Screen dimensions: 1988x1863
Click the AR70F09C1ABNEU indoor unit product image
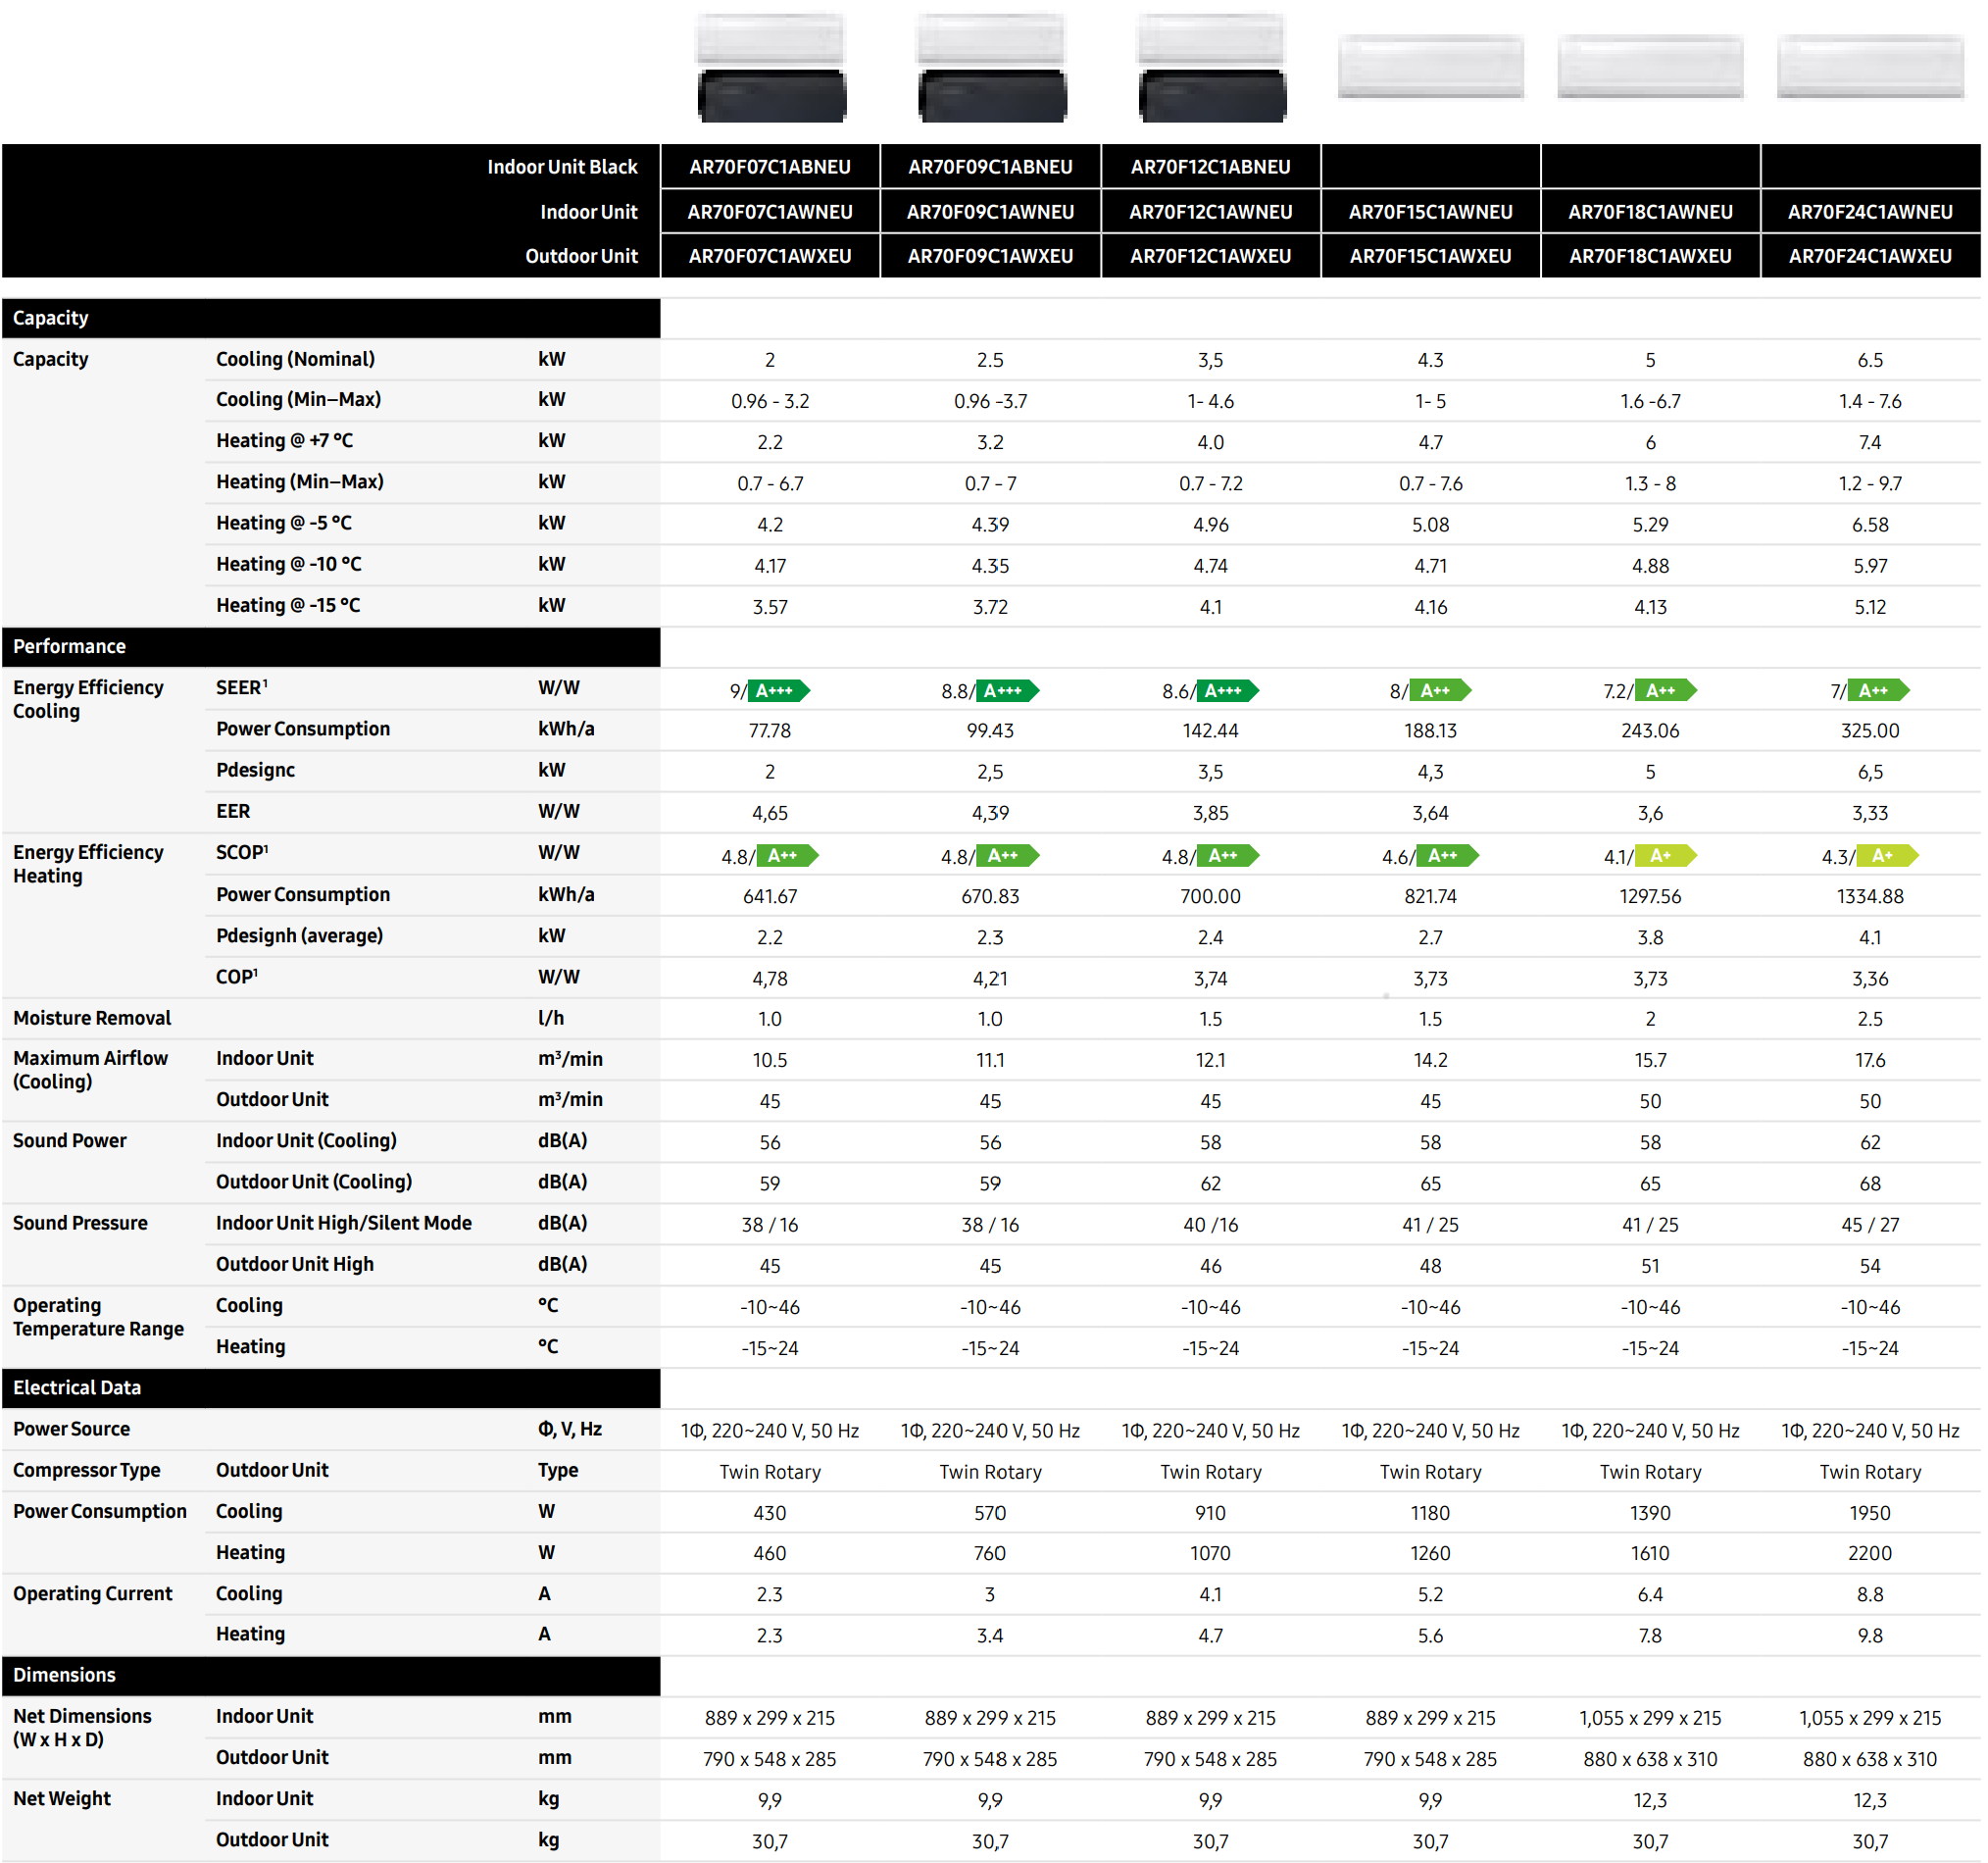991,68
